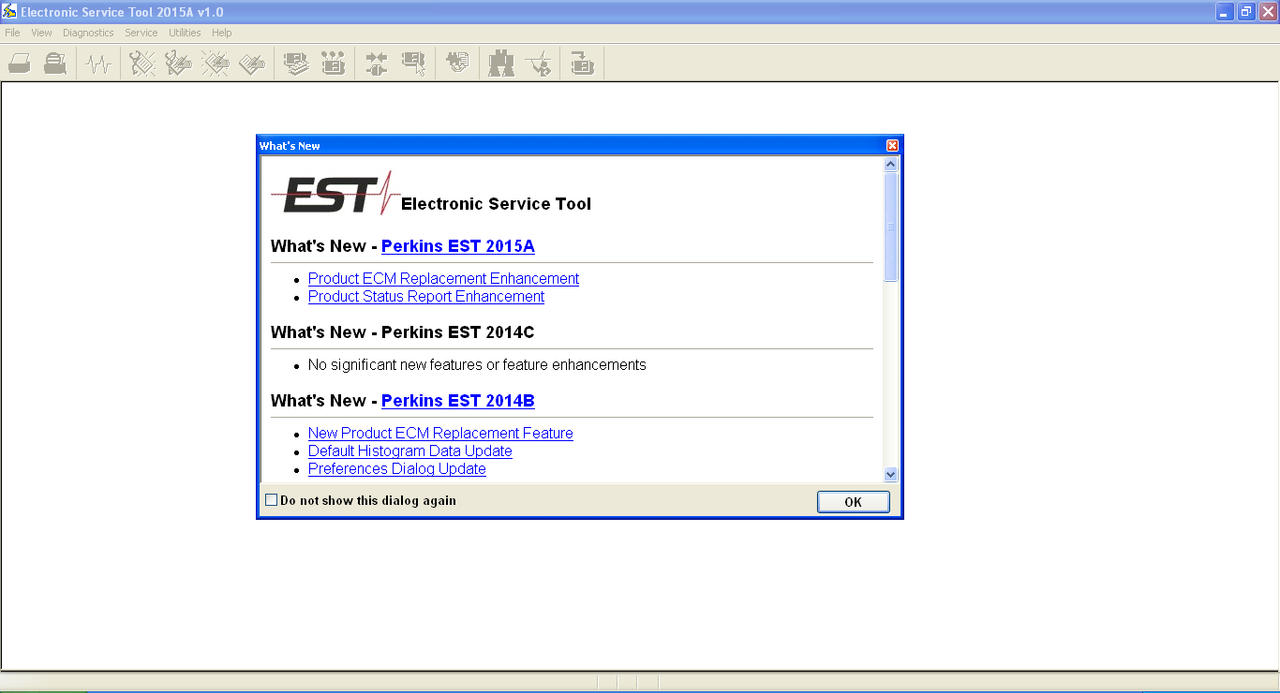Screen dimensions: 1280x693
Task: Click OK in What's New dialog
Action: tap(853, 502)
